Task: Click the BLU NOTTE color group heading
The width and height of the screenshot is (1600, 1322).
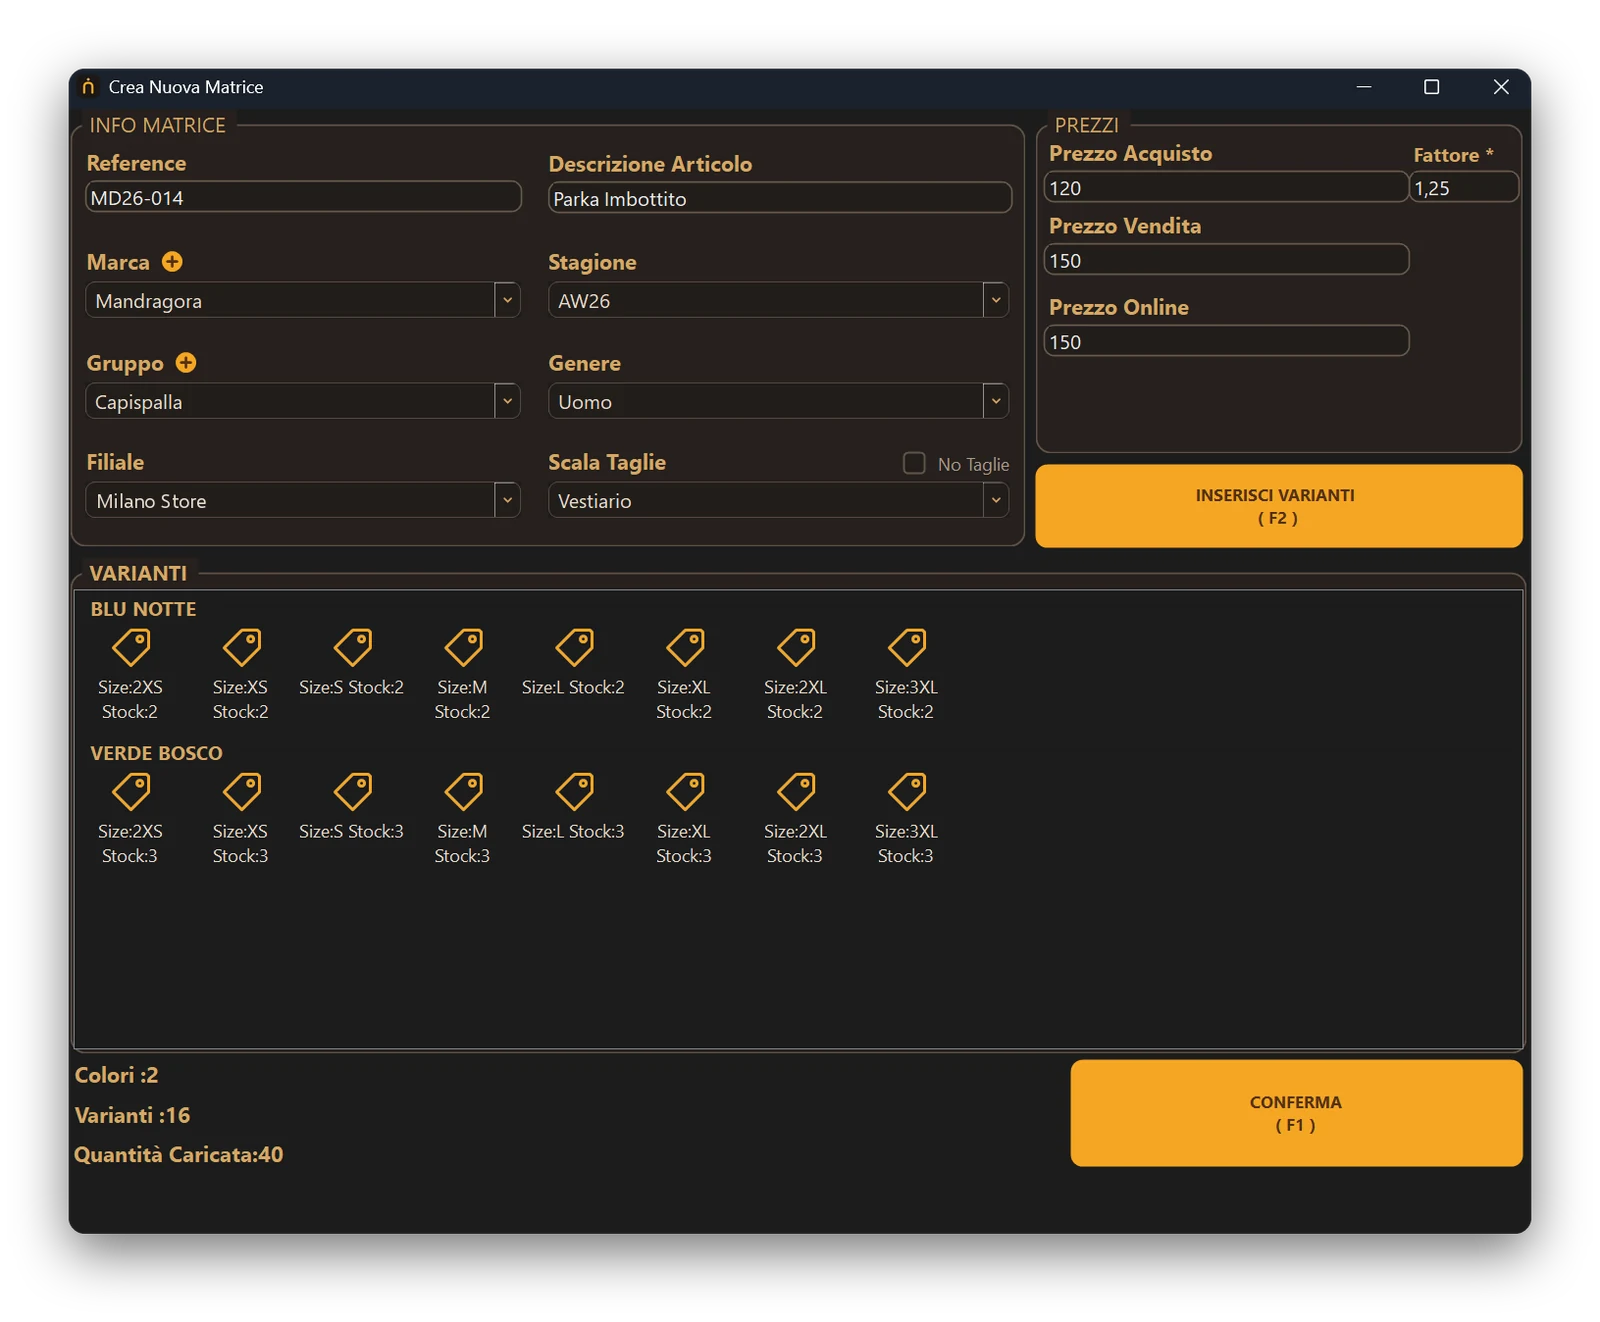Action: click(143, 609)
